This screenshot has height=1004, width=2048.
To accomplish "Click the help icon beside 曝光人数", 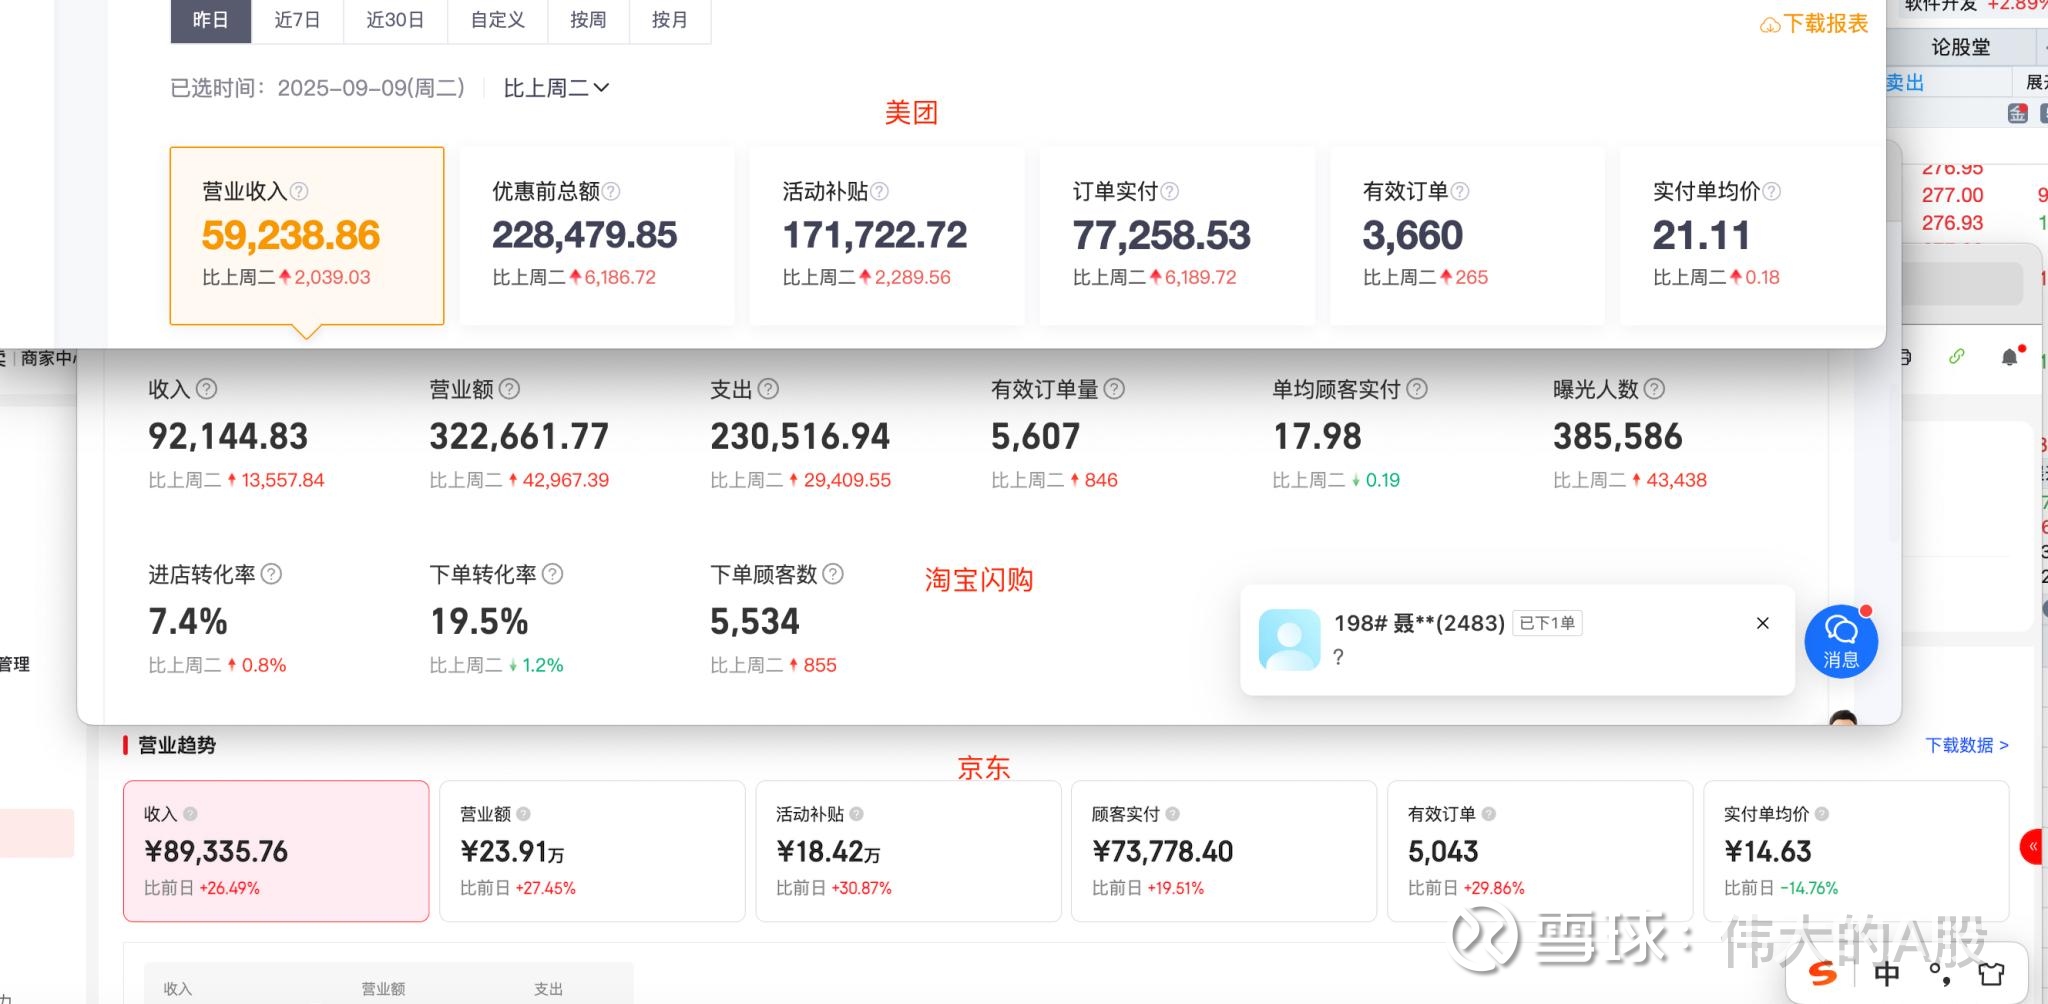I will [1654, 389].
